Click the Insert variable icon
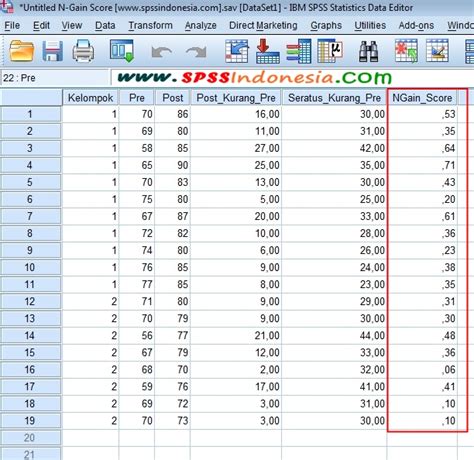Image resolution: width=474 pixels, height=460 pixels. 437,51
